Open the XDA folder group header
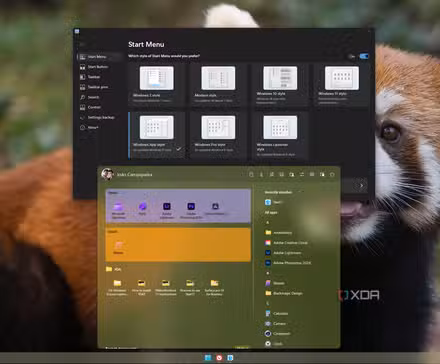This screenshot has width=440, height=364. pos(114,269)
